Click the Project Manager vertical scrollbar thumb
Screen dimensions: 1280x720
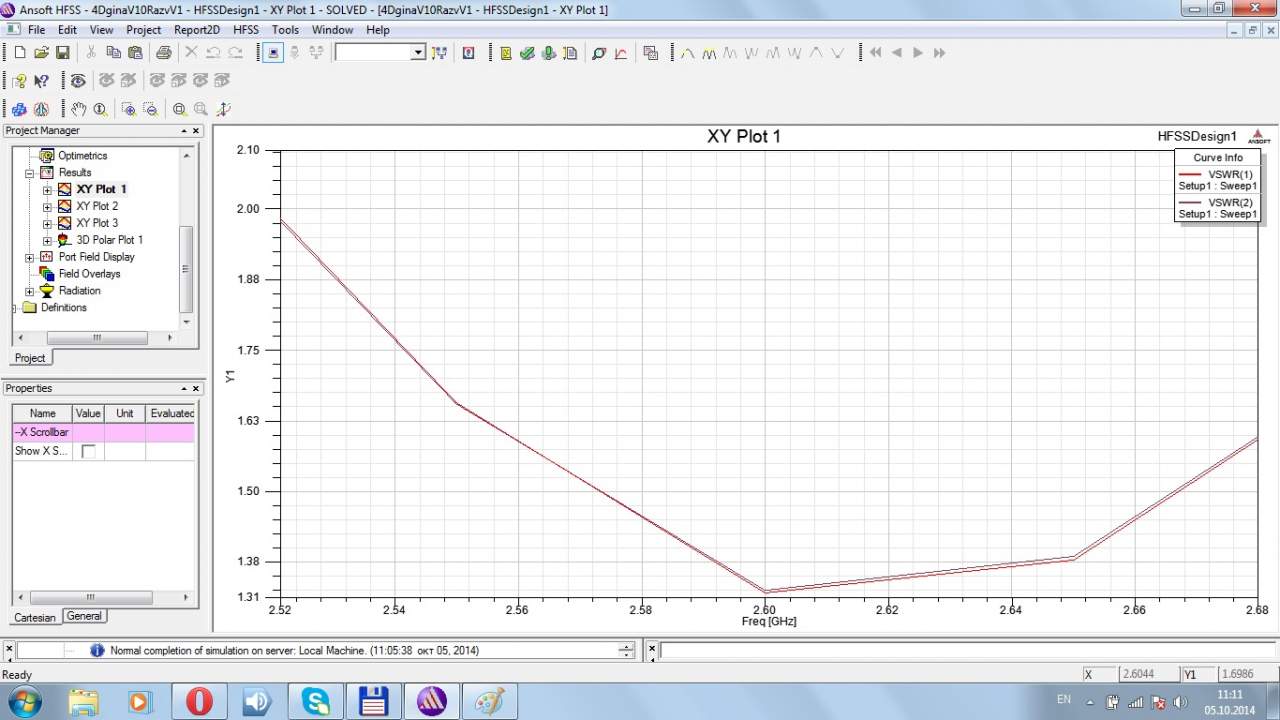point(185,268)
